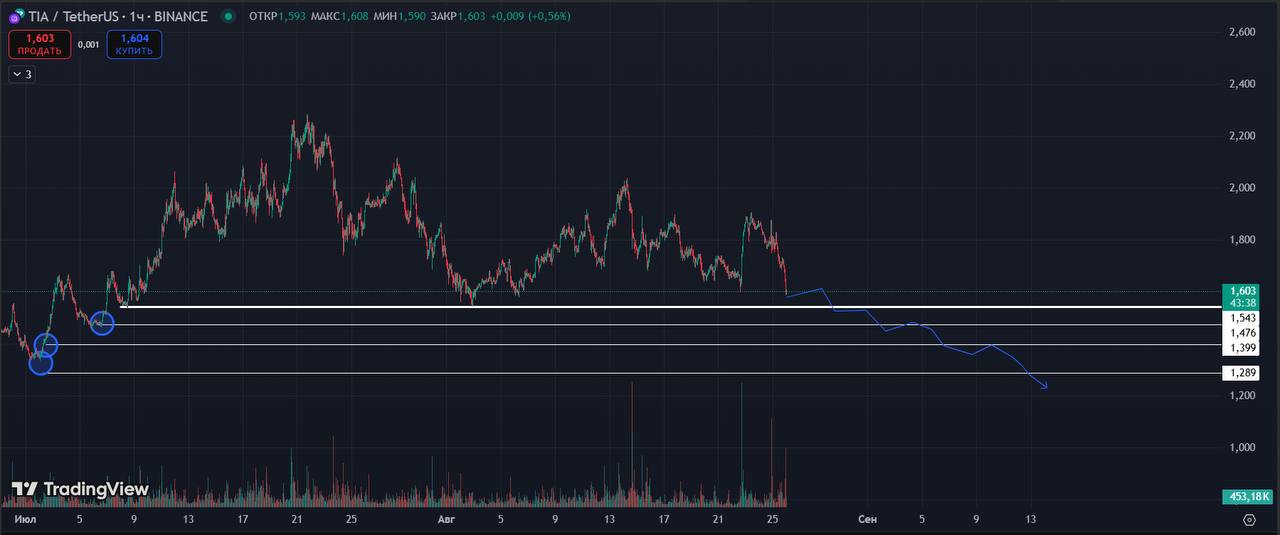The image size is (1280, 535).
Task: Click the 2,400 price axis tick
Action: tap(1242, 84)
